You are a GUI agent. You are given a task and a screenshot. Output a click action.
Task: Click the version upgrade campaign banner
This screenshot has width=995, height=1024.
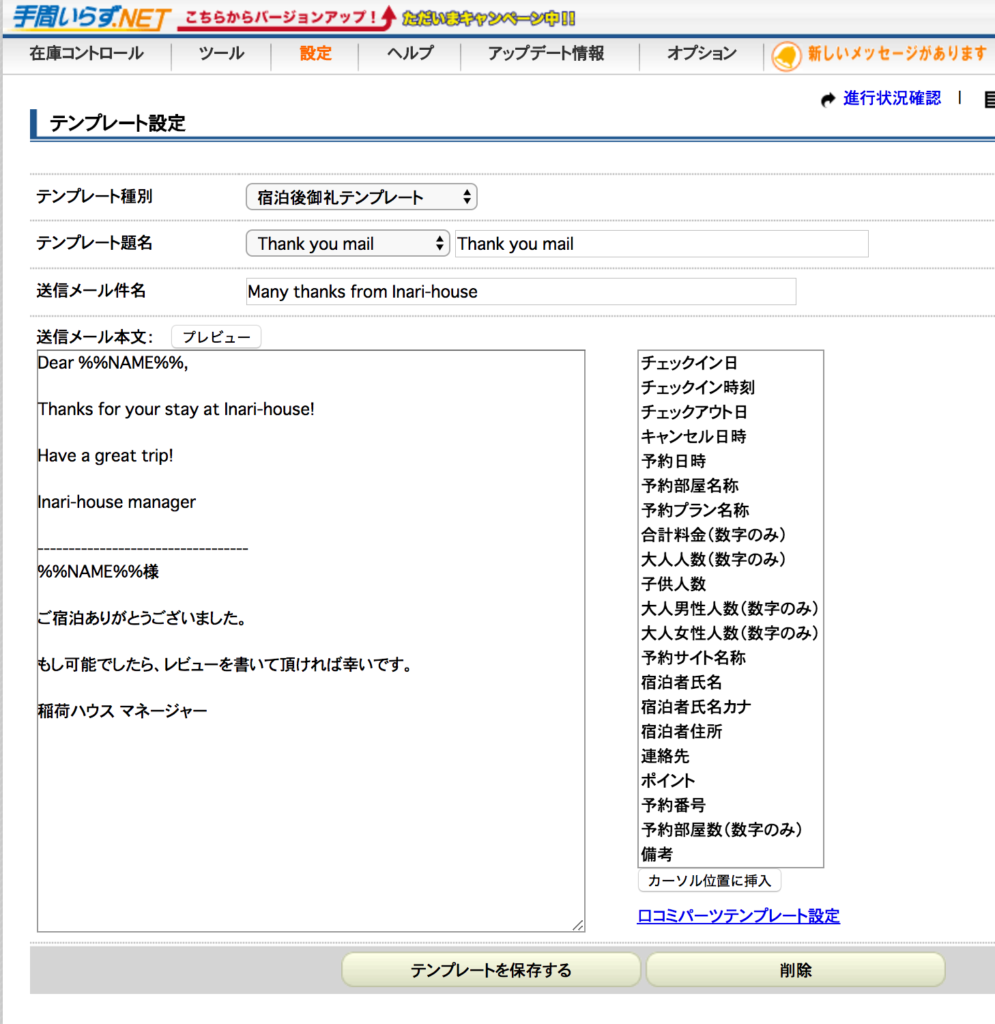[377, 18]
